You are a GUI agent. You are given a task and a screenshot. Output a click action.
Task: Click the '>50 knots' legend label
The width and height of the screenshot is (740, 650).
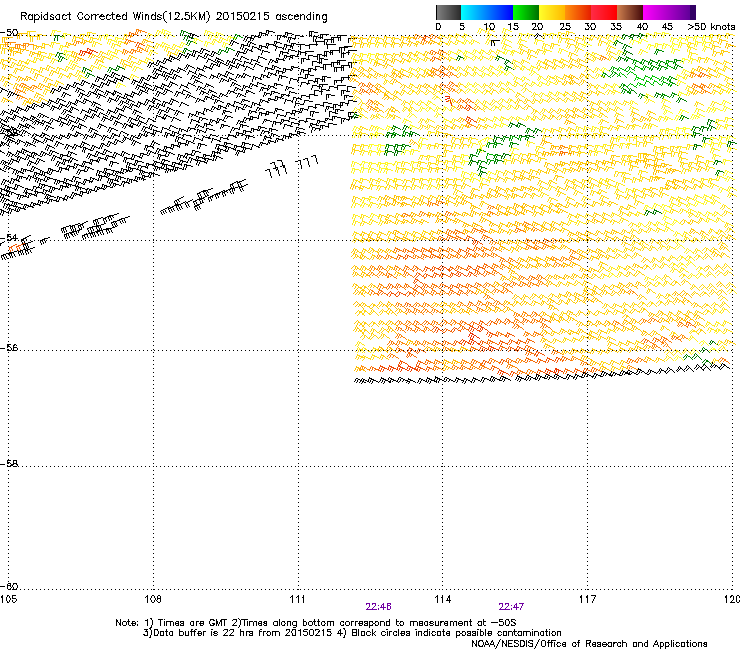tap(711, 27)
